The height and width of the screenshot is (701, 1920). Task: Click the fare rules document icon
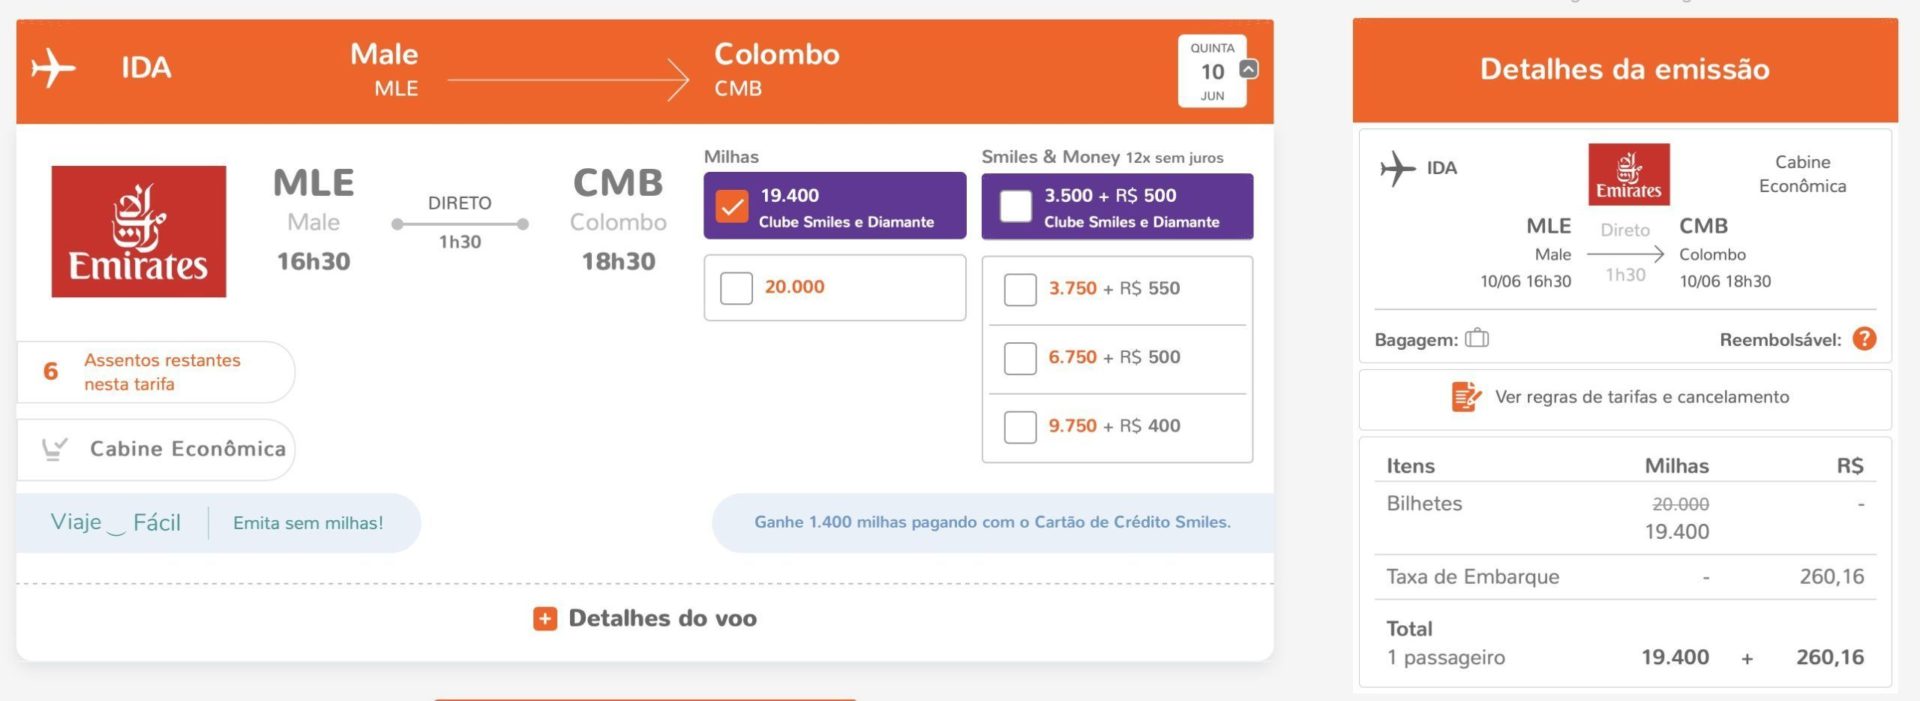coord(1466,397)
